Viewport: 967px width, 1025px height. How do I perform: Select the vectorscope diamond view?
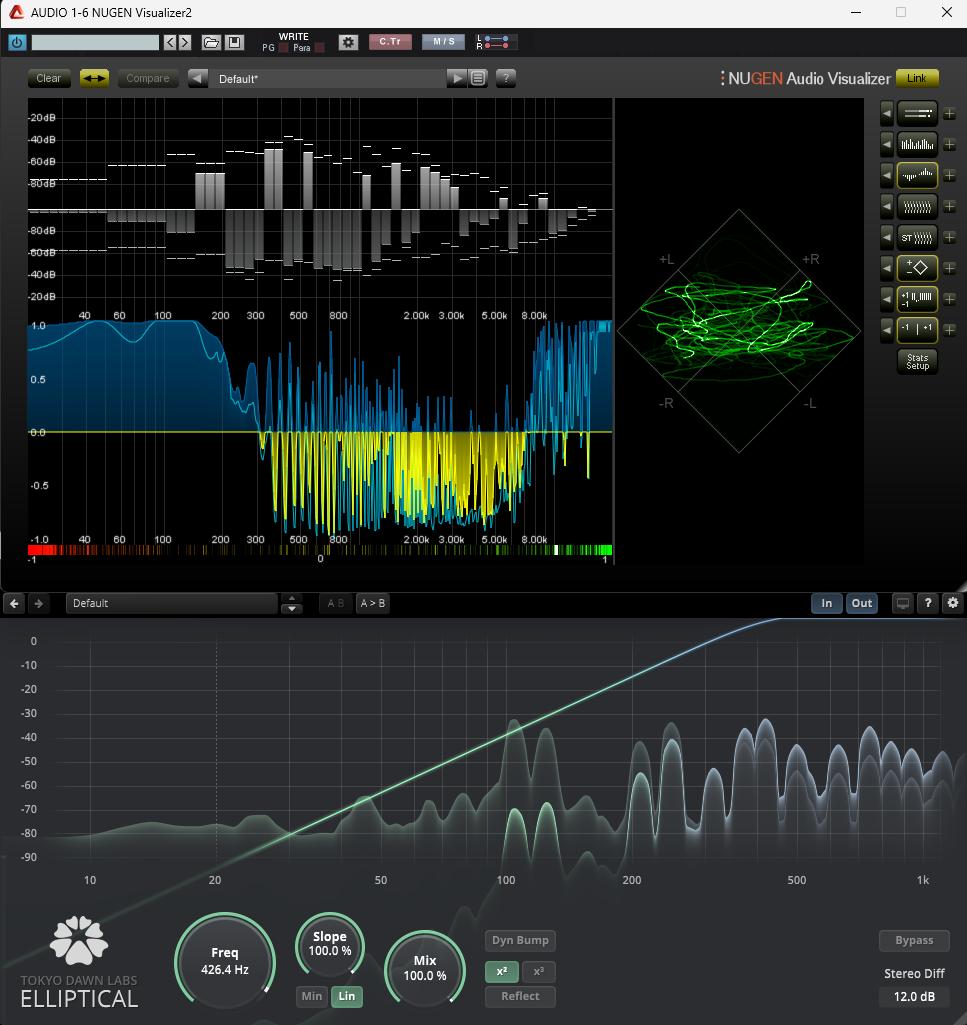pyautogui.click(x=917, y=268)
